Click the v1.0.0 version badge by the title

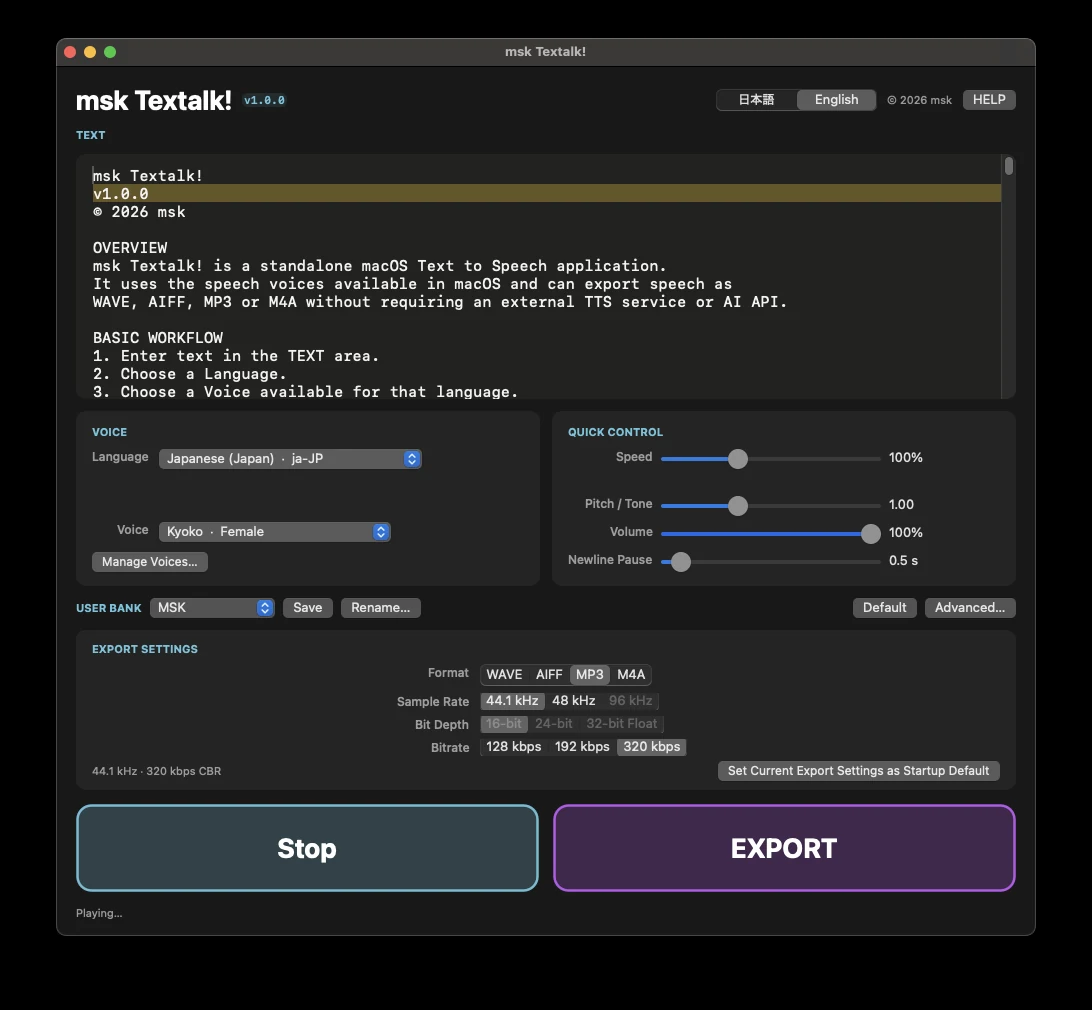pyautogui.click(x=264, y=100)
